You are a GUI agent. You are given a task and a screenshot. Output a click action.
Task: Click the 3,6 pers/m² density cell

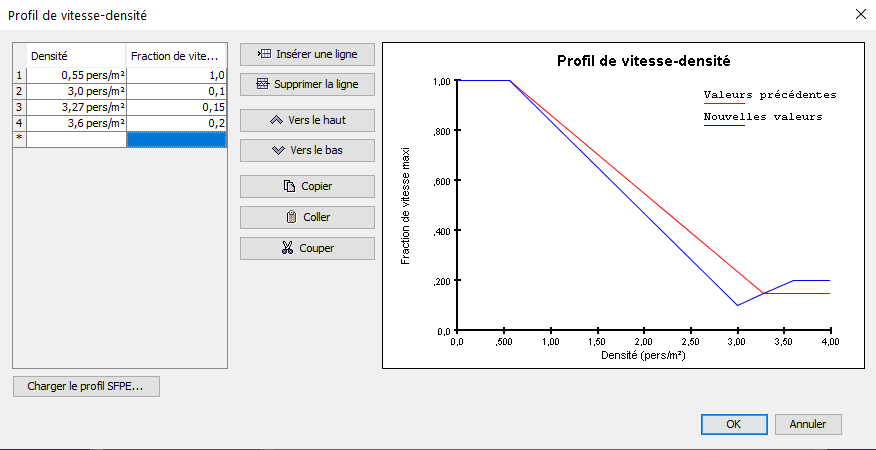pyautogui.click(x=77, y=123)
